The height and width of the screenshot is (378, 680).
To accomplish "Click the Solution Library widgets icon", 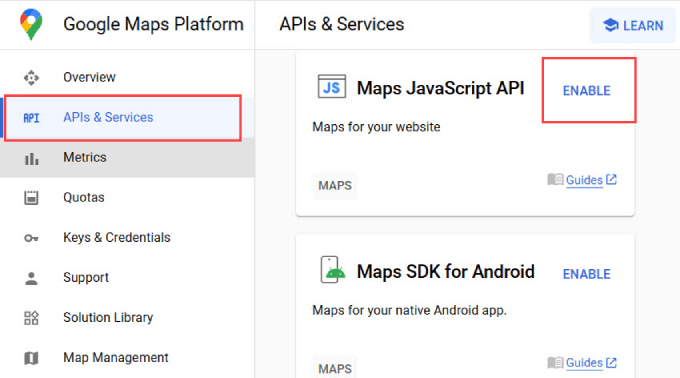I will 31,318.
